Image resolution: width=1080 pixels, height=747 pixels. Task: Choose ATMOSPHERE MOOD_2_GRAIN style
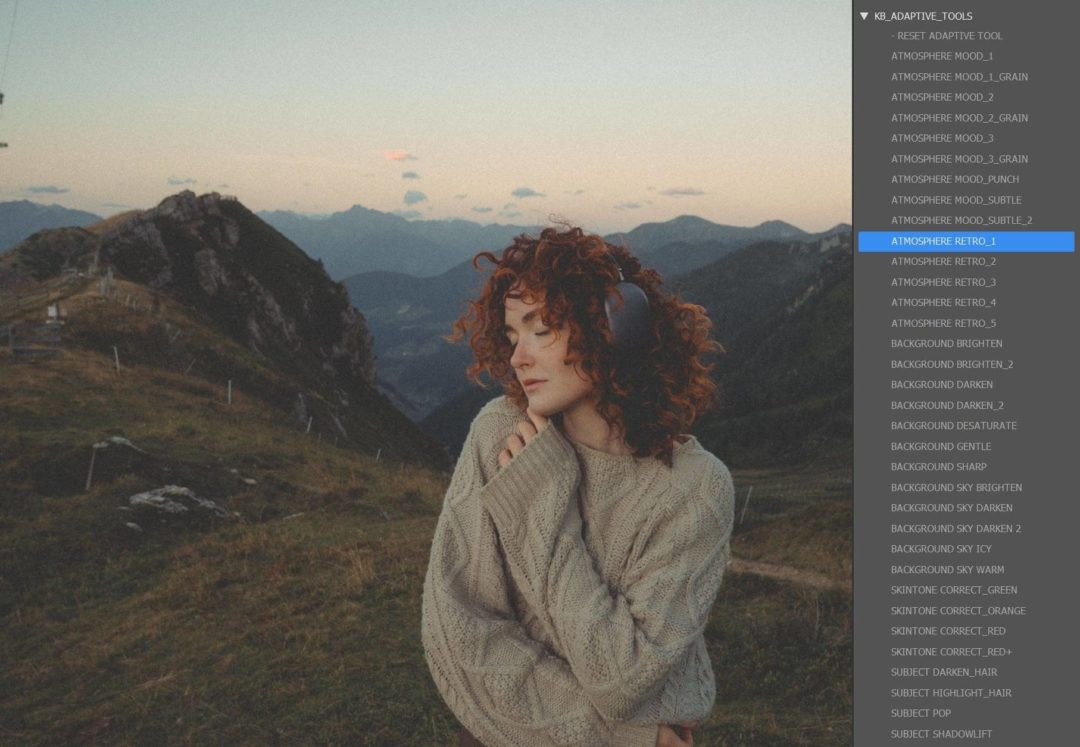(x=960, y=117)
